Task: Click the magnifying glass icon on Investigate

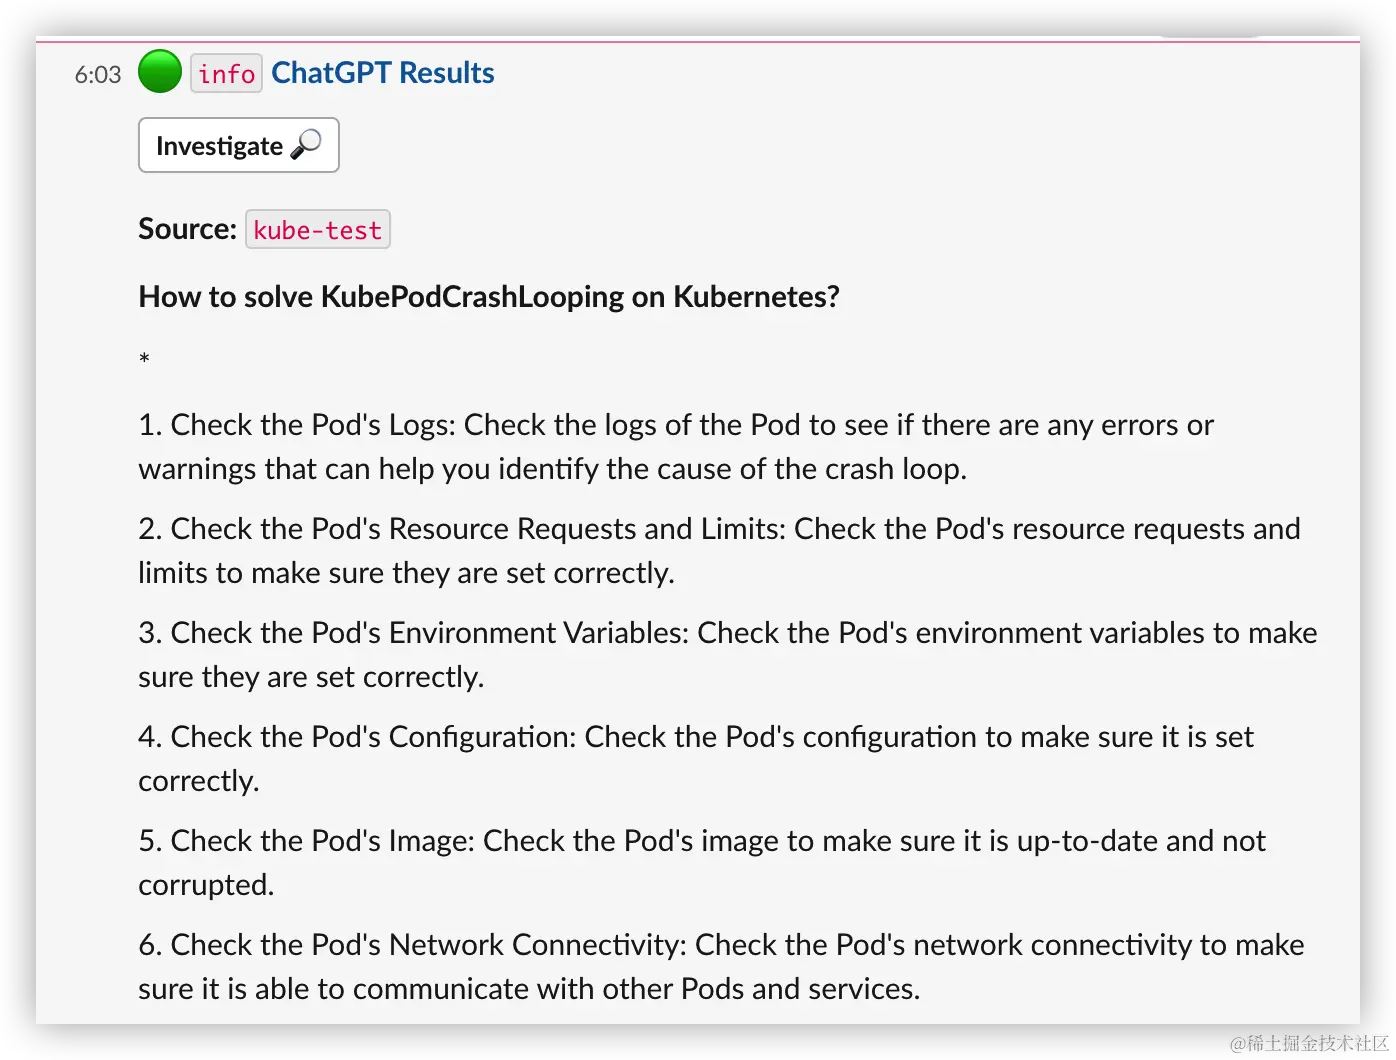Action: 306,145
